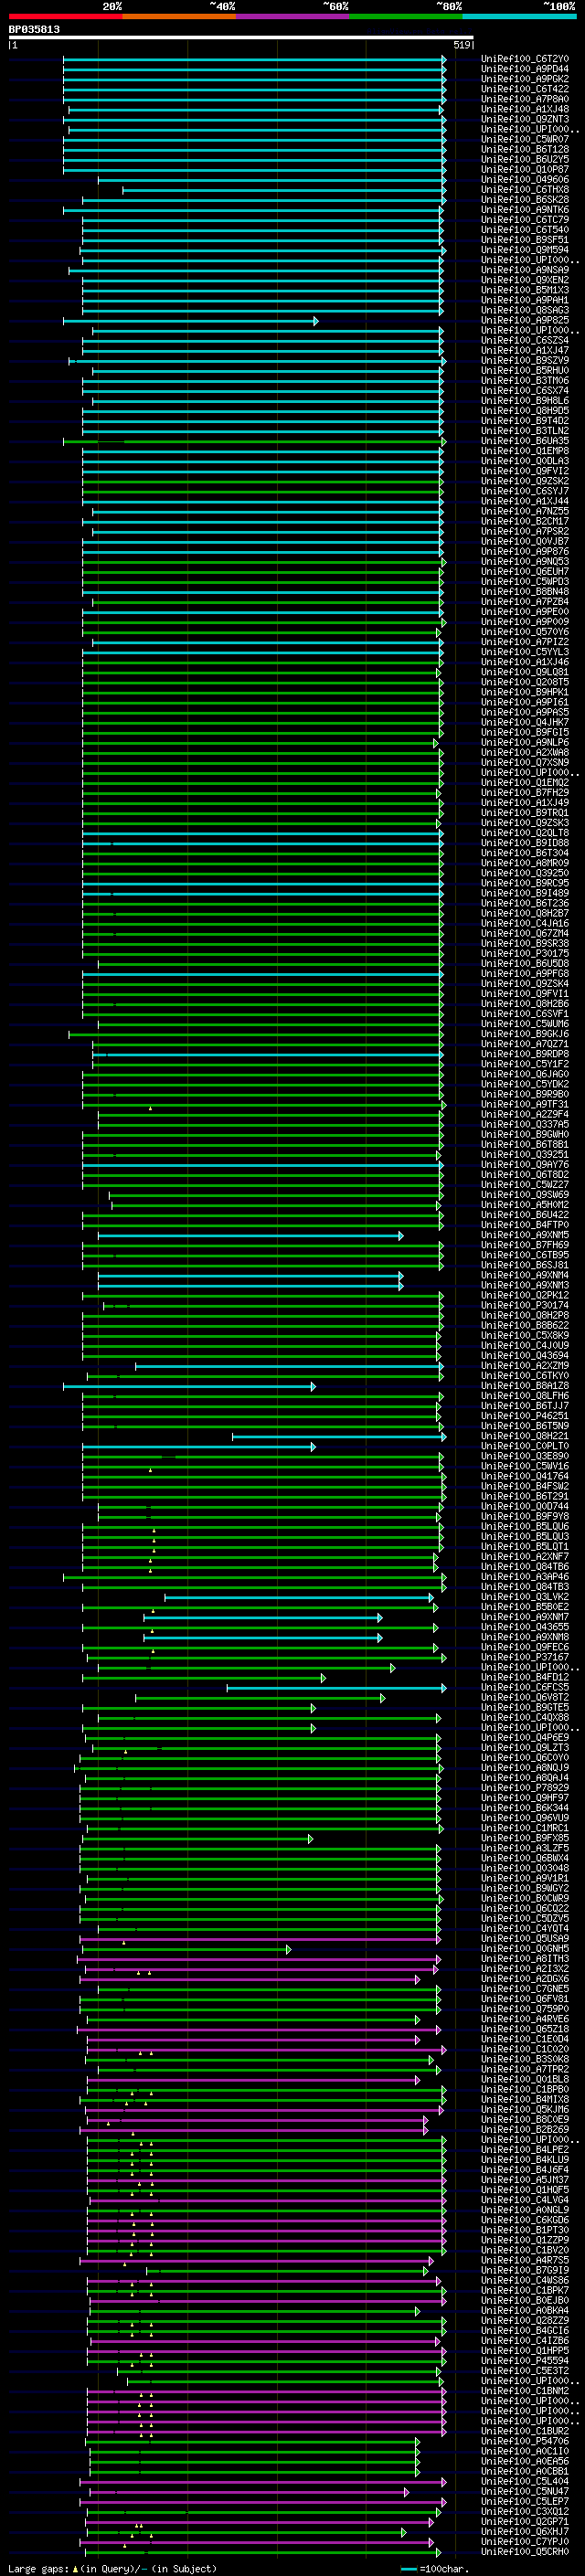Click the UniRef100_Q9ZNT3 label

pyautogui.click(x=525, y=119)
